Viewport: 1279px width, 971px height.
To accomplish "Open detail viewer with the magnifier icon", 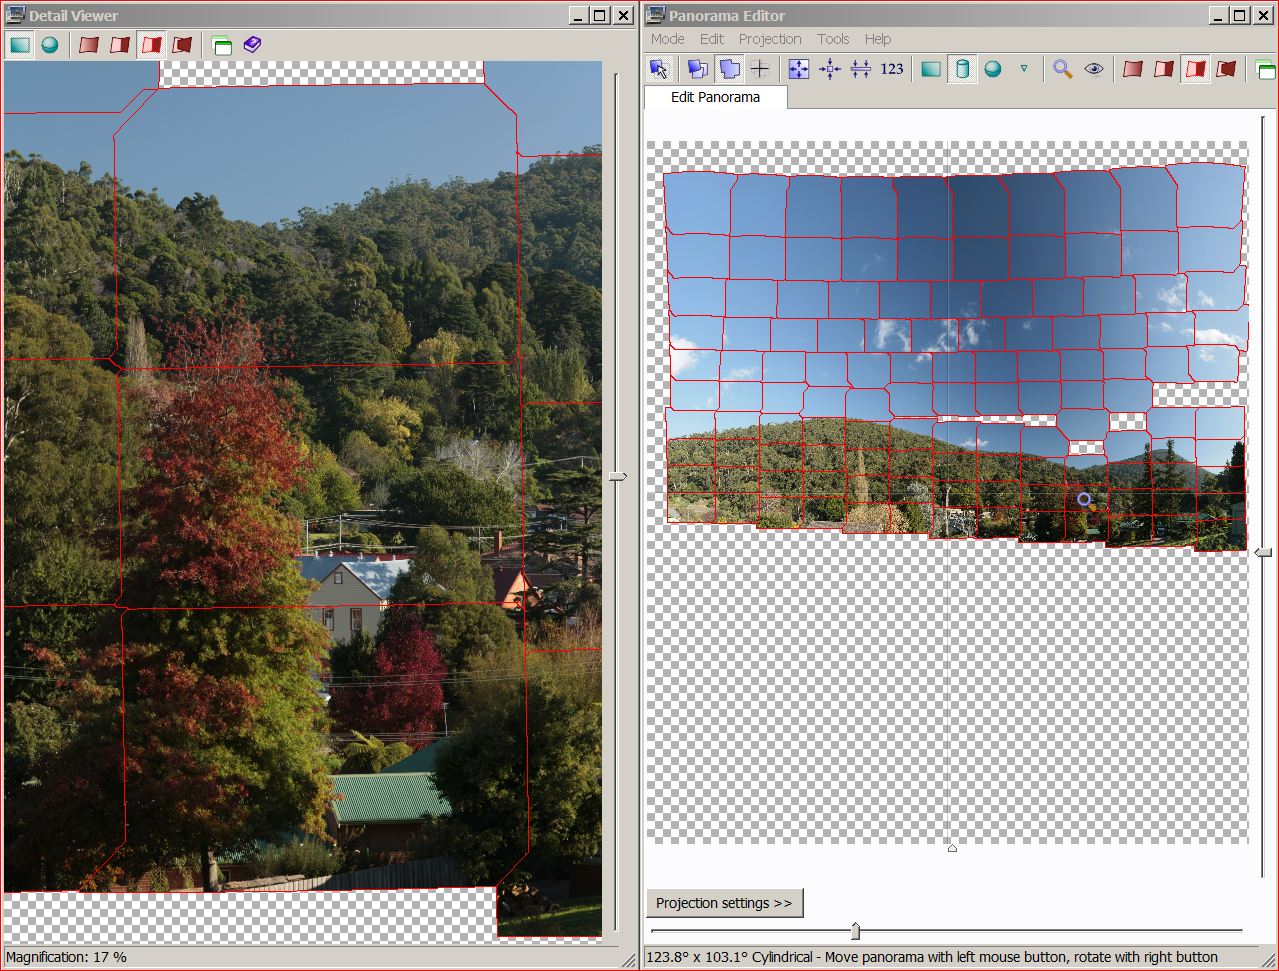I will (x=1062, y=69).
